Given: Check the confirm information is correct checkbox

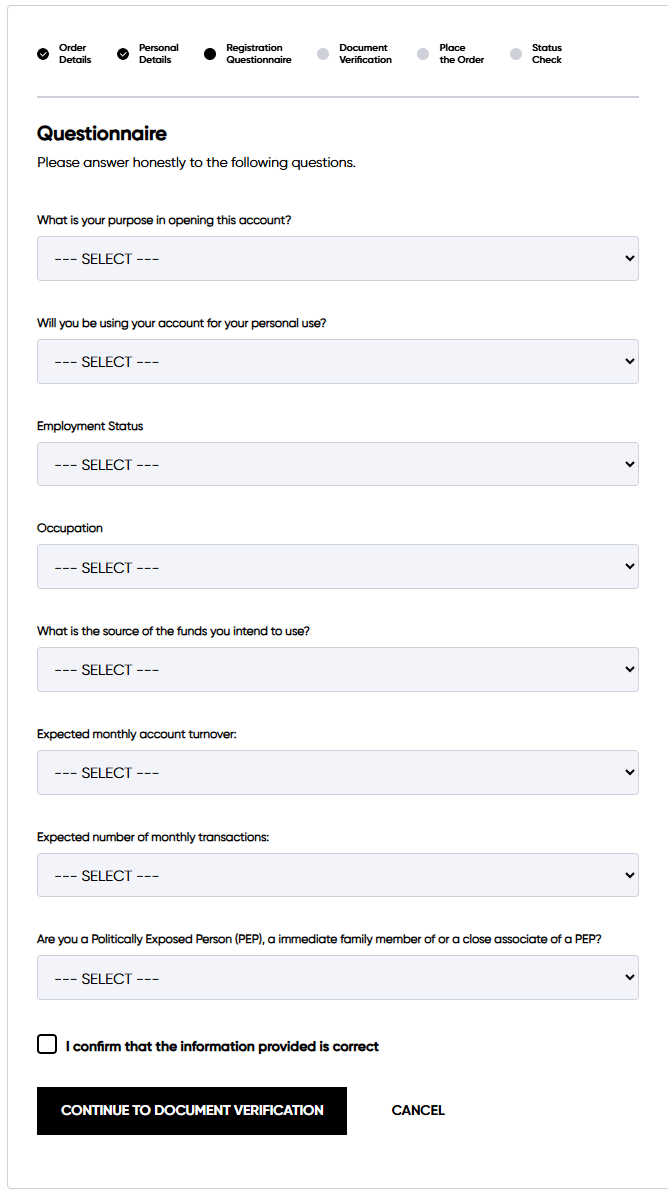Looking at the screenshot, I should point(47,1045).
